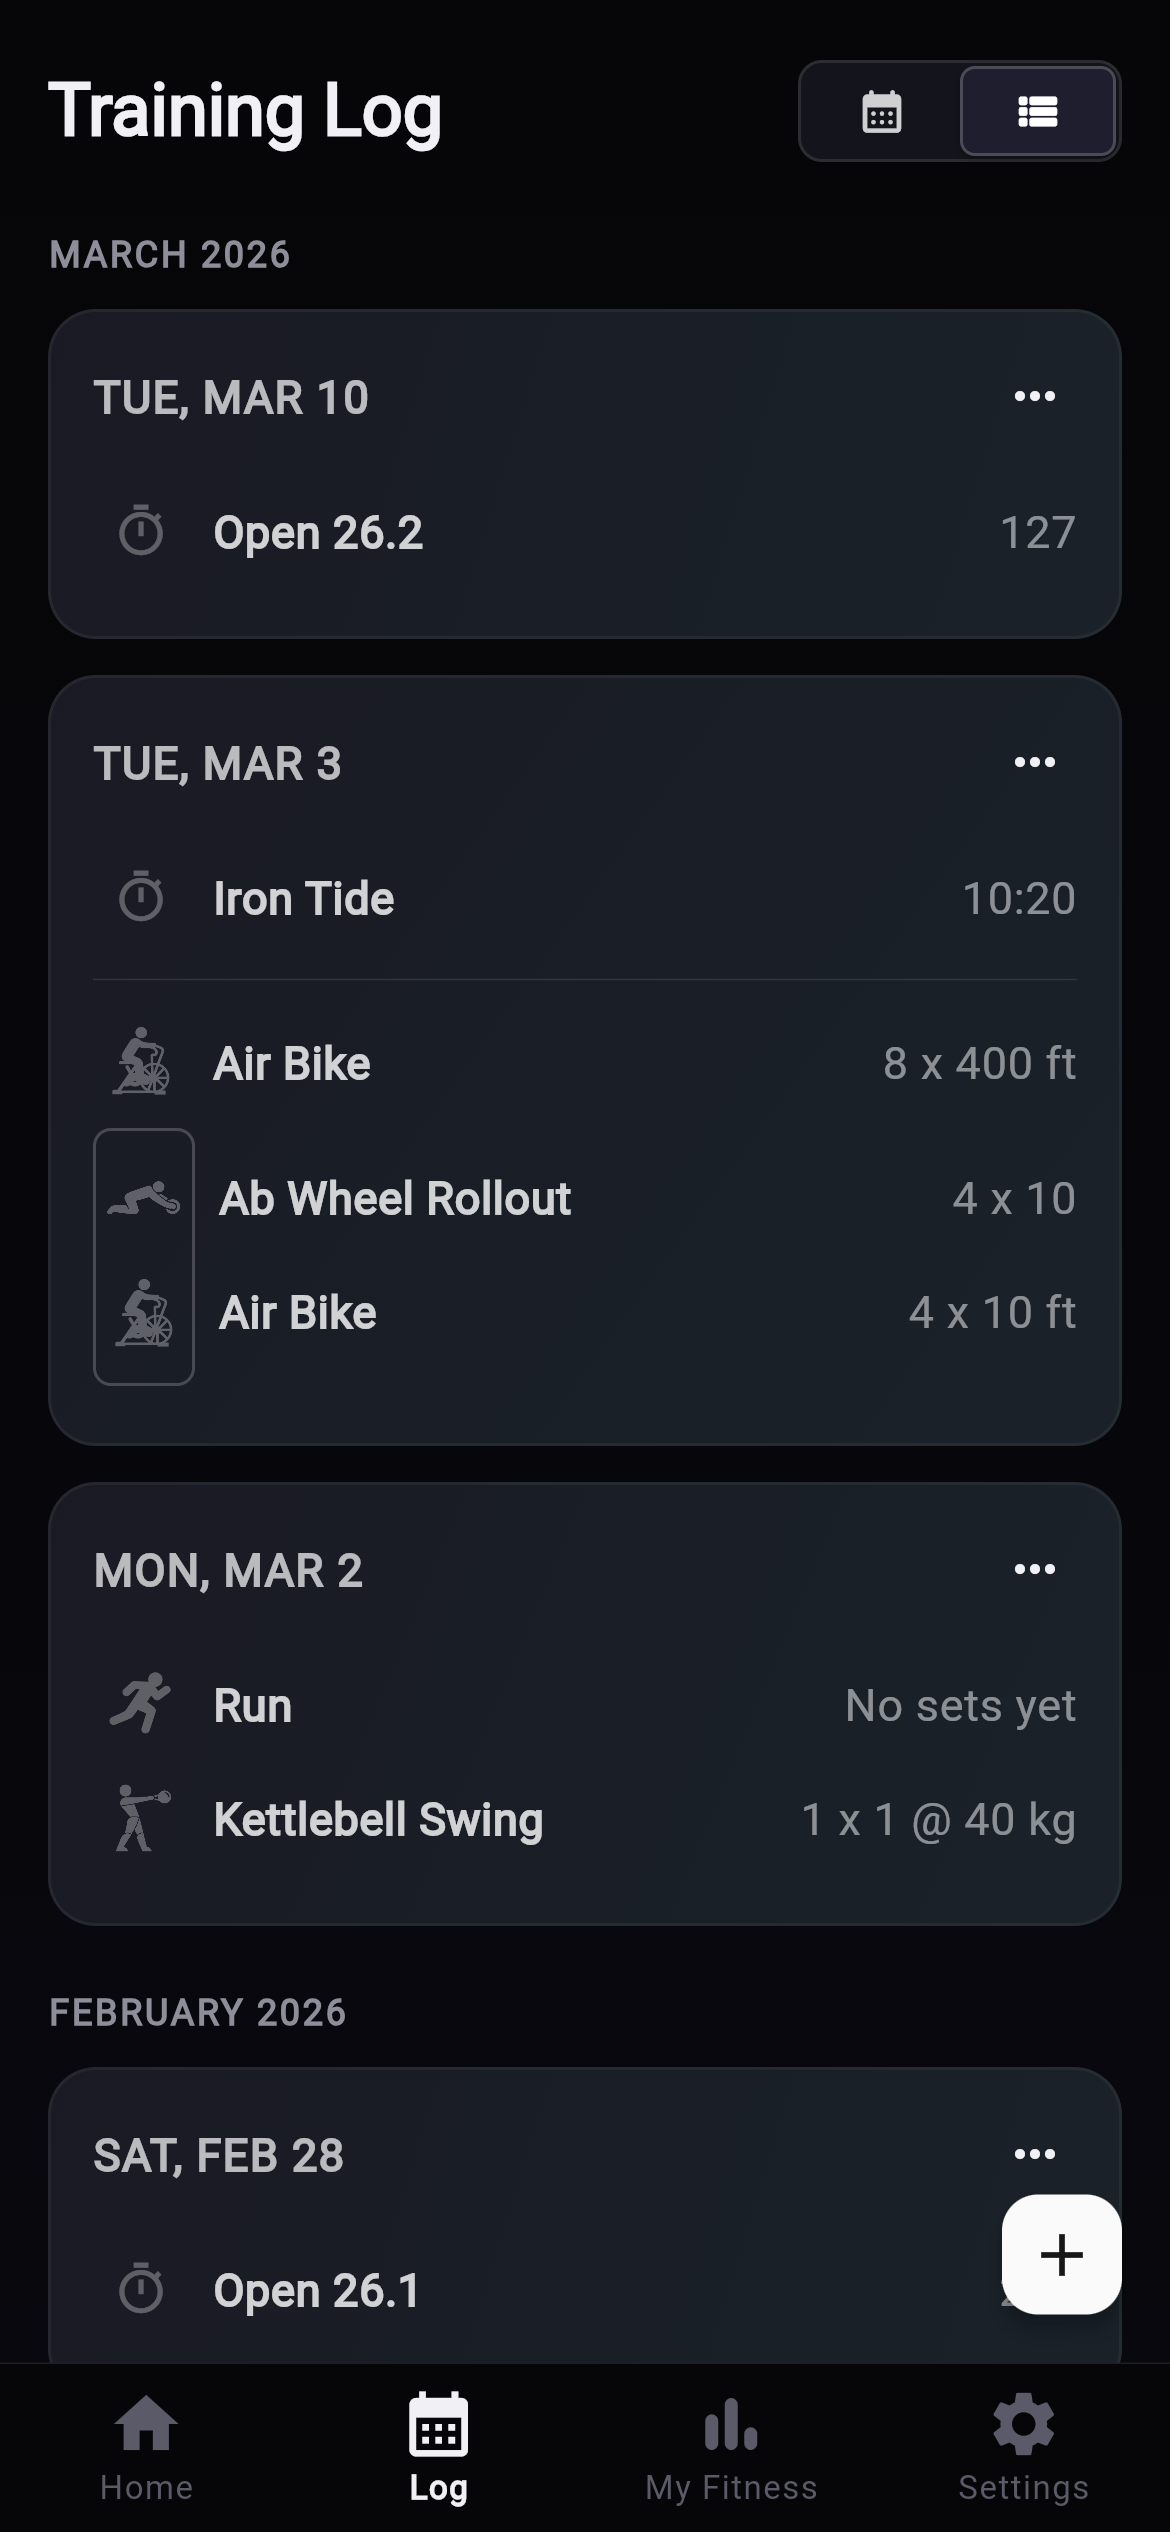Click the stopwatch icon beside Iron Tide
Screen dimensions: 1170x2532
point(141,897)
